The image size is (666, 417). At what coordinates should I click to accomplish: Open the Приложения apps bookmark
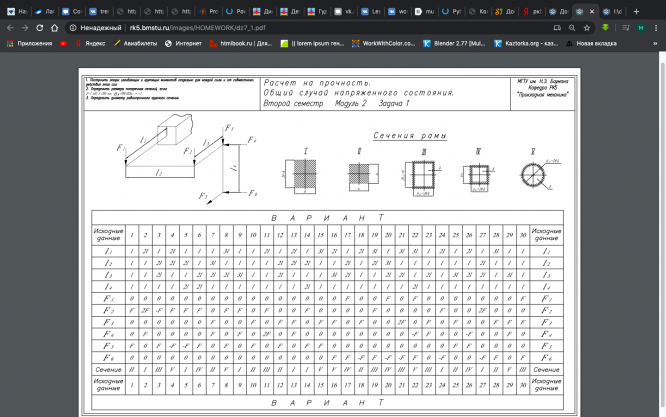click(x=29, y=43)
